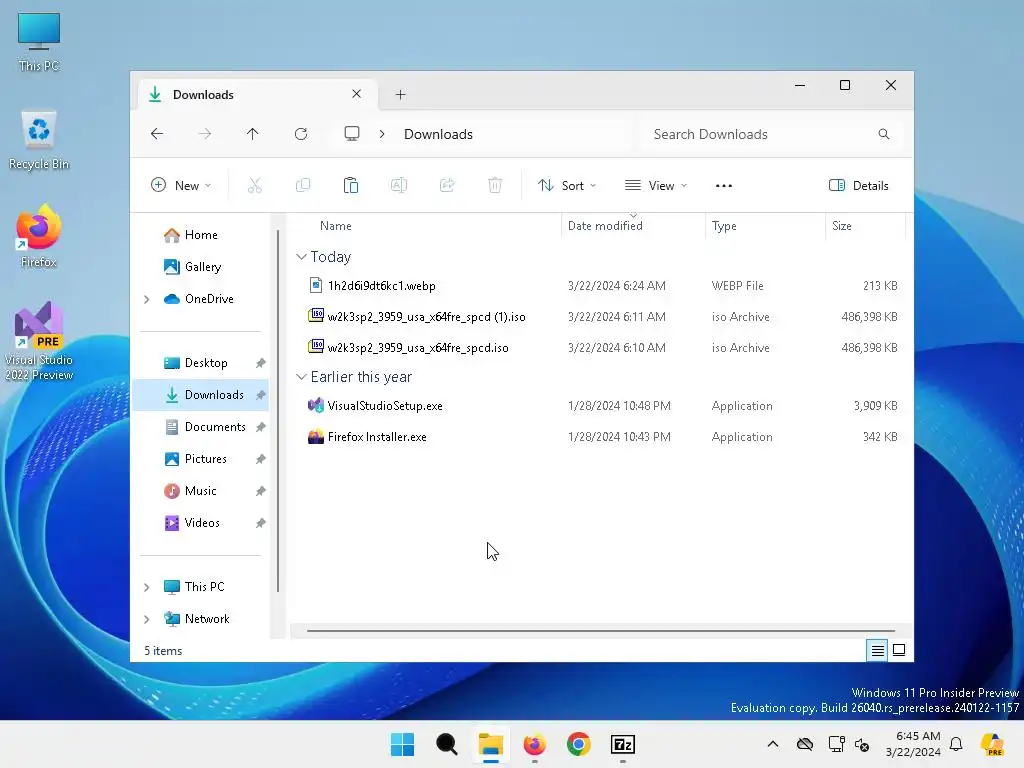This screenshot has height=768, width=1024.
Task: Click the breadcrumb chevron before Downloads
Action: [382, 134]
